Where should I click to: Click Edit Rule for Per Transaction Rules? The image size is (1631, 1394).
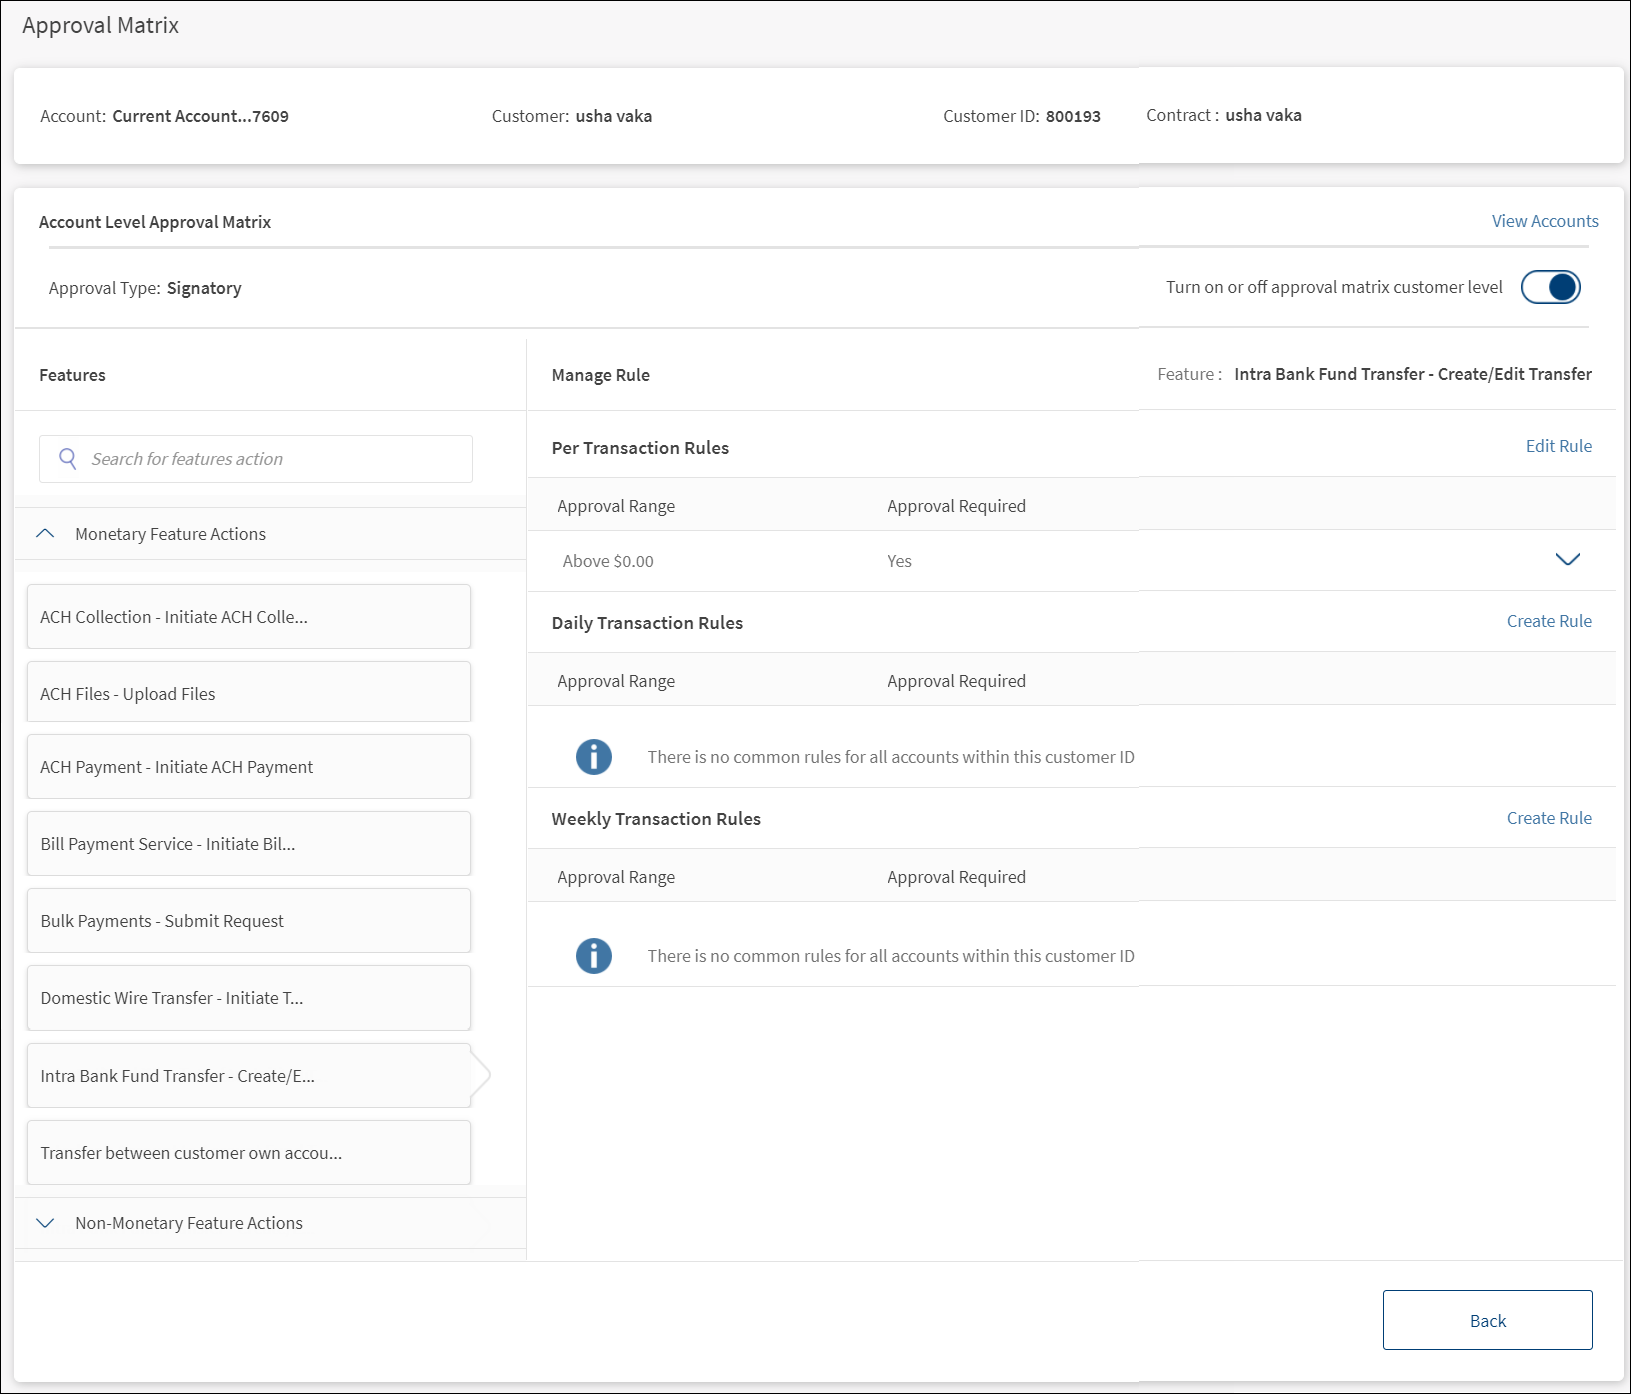[1558, 446]
